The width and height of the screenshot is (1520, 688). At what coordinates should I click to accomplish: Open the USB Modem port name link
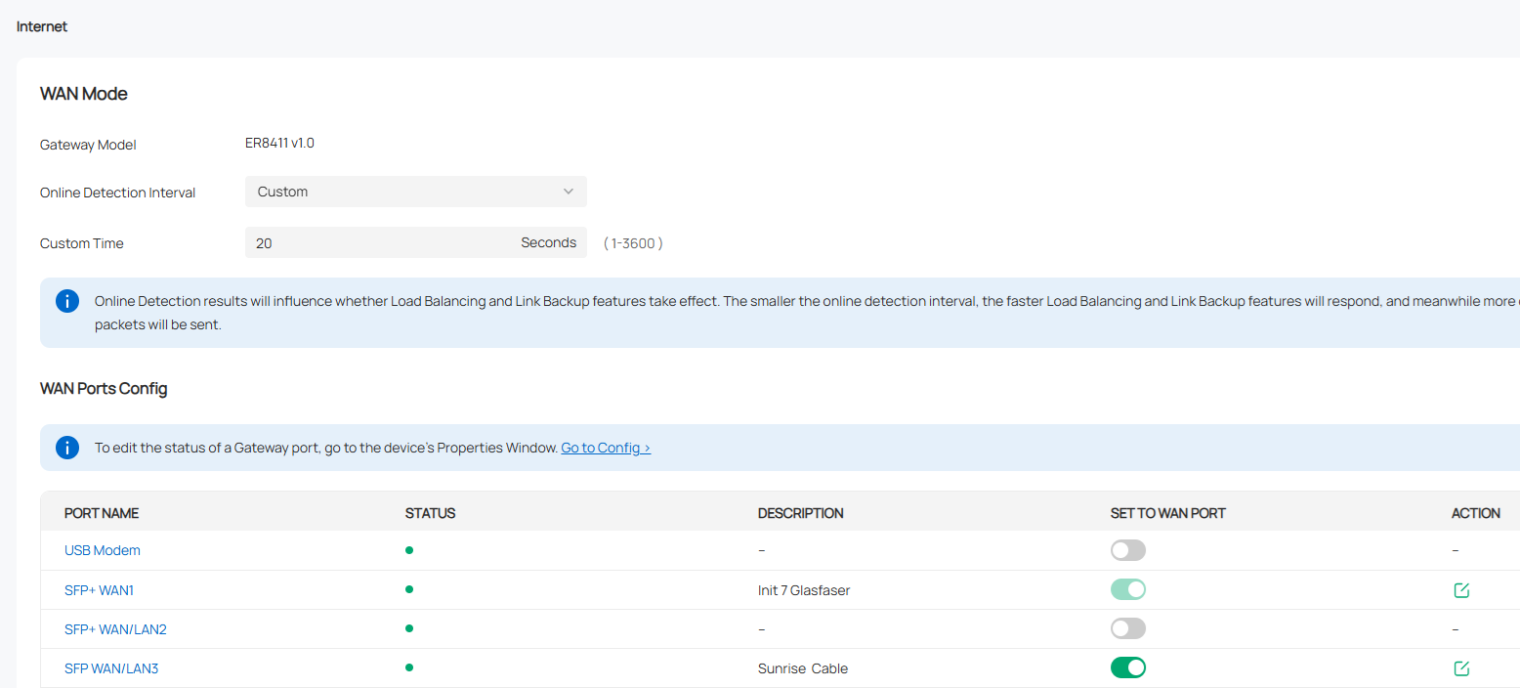pyautogui.click(x=102, y=550)
